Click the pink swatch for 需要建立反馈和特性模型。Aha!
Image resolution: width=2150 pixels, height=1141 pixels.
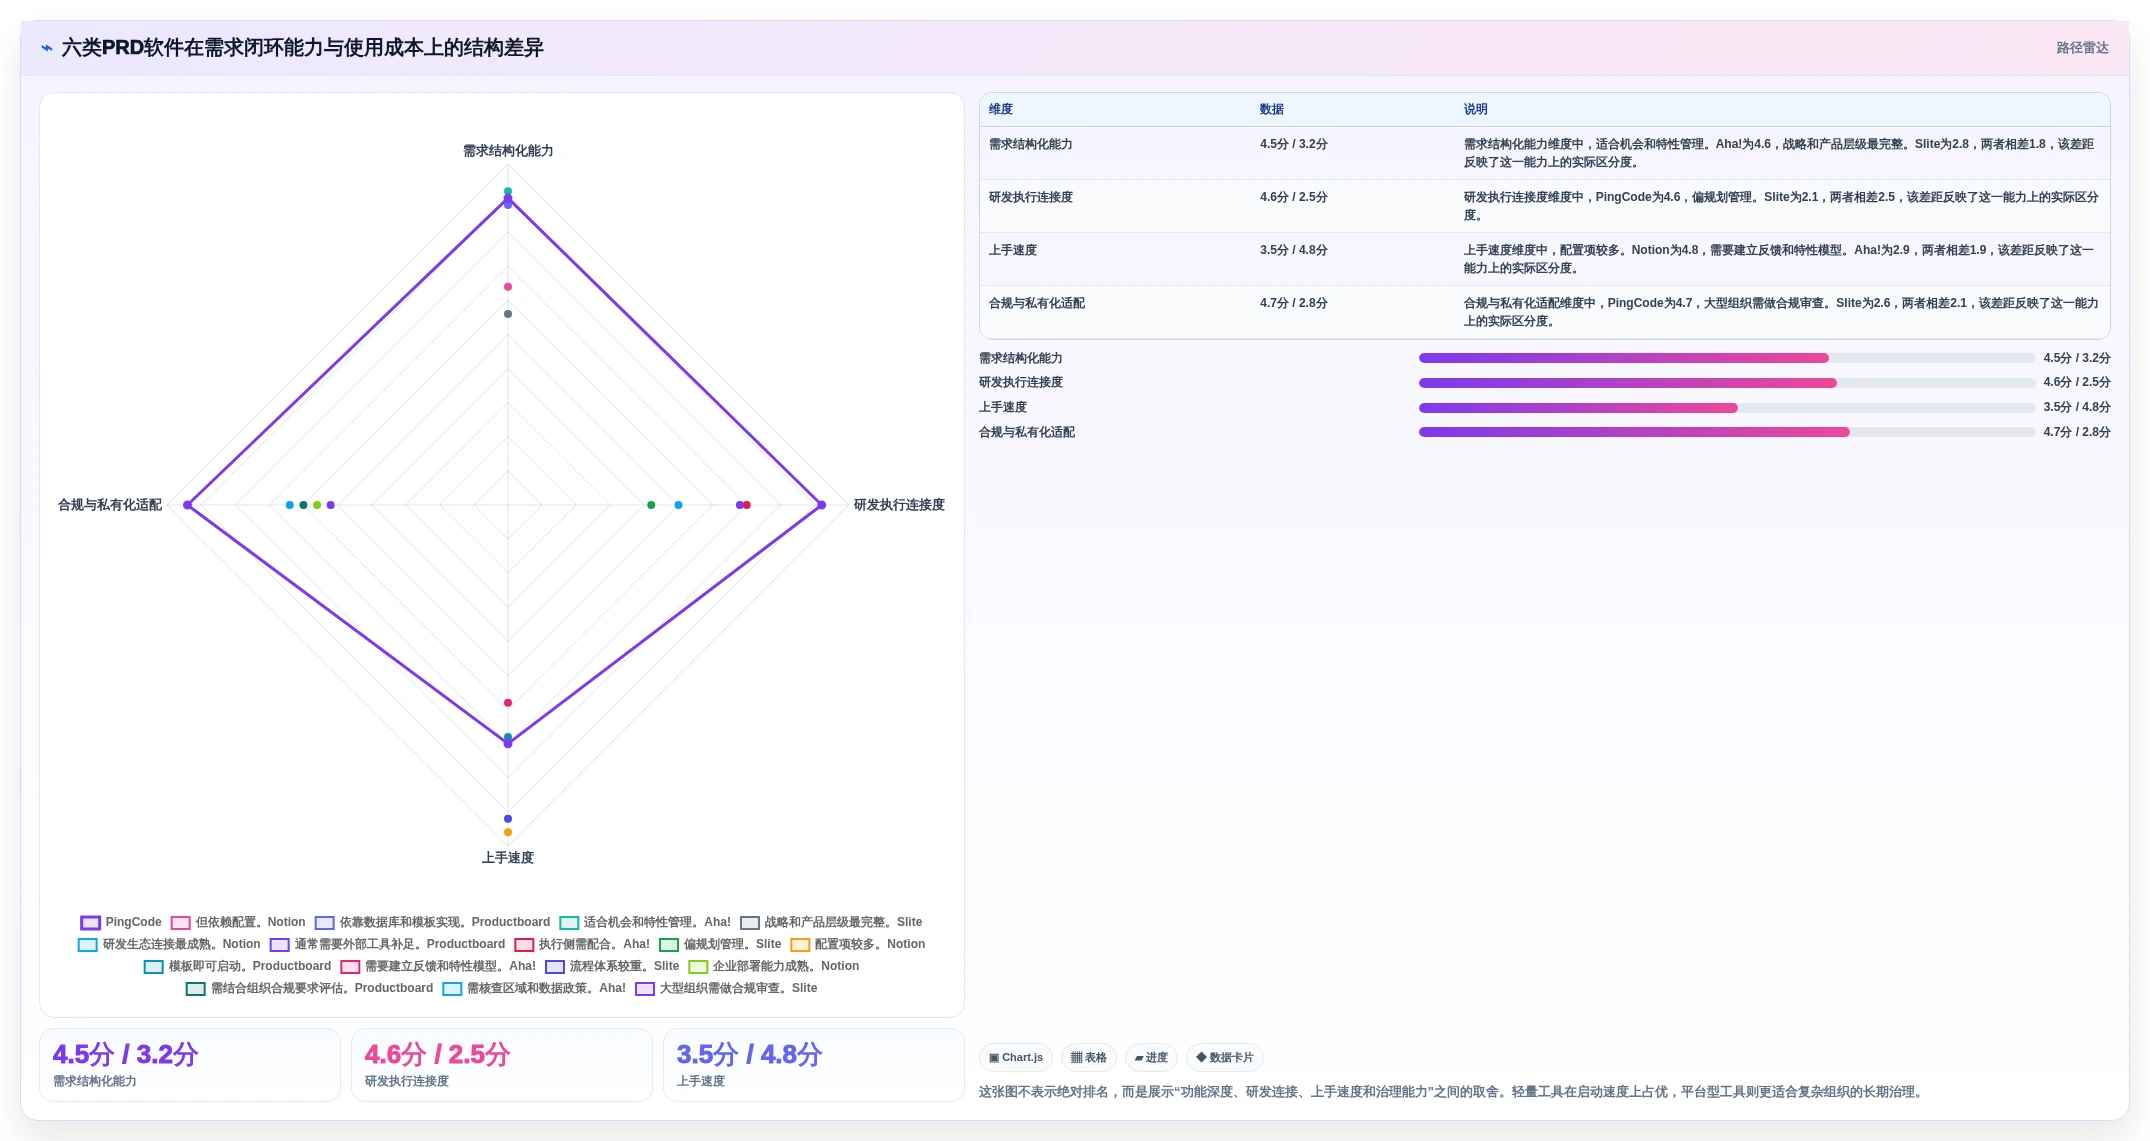pos(350,967)
